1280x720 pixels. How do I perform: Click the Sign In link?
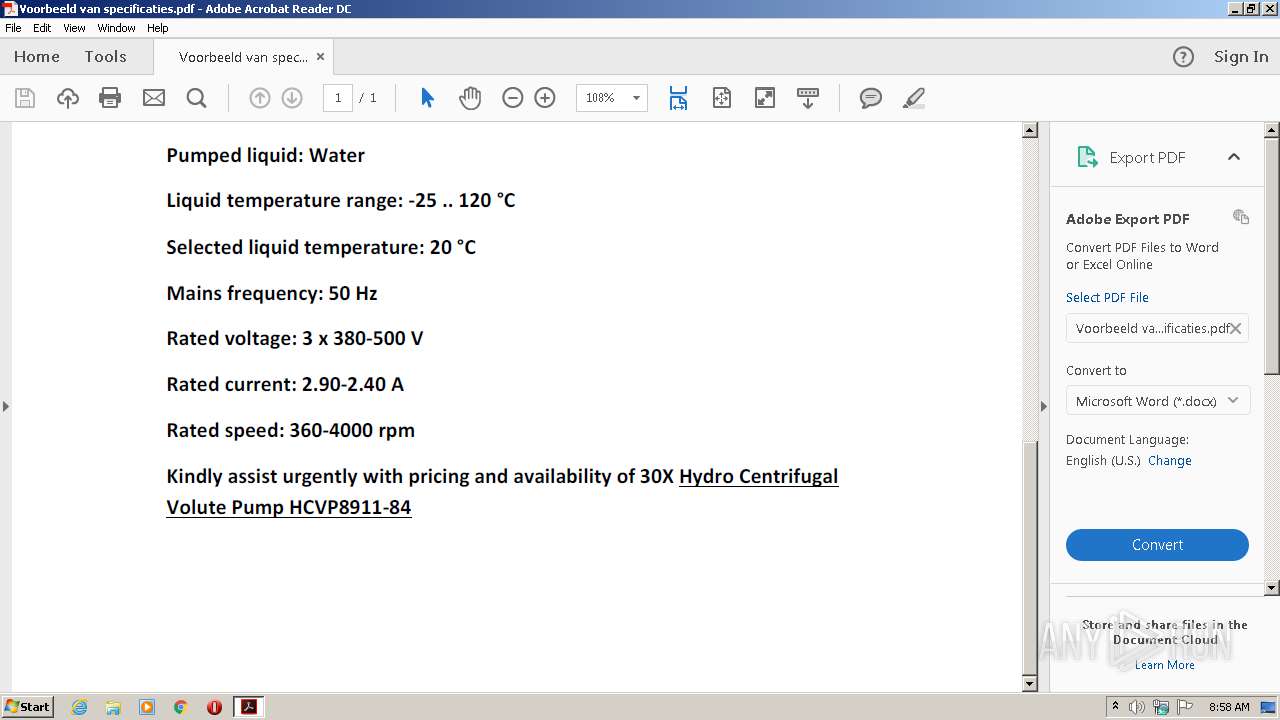(1241, 57)
